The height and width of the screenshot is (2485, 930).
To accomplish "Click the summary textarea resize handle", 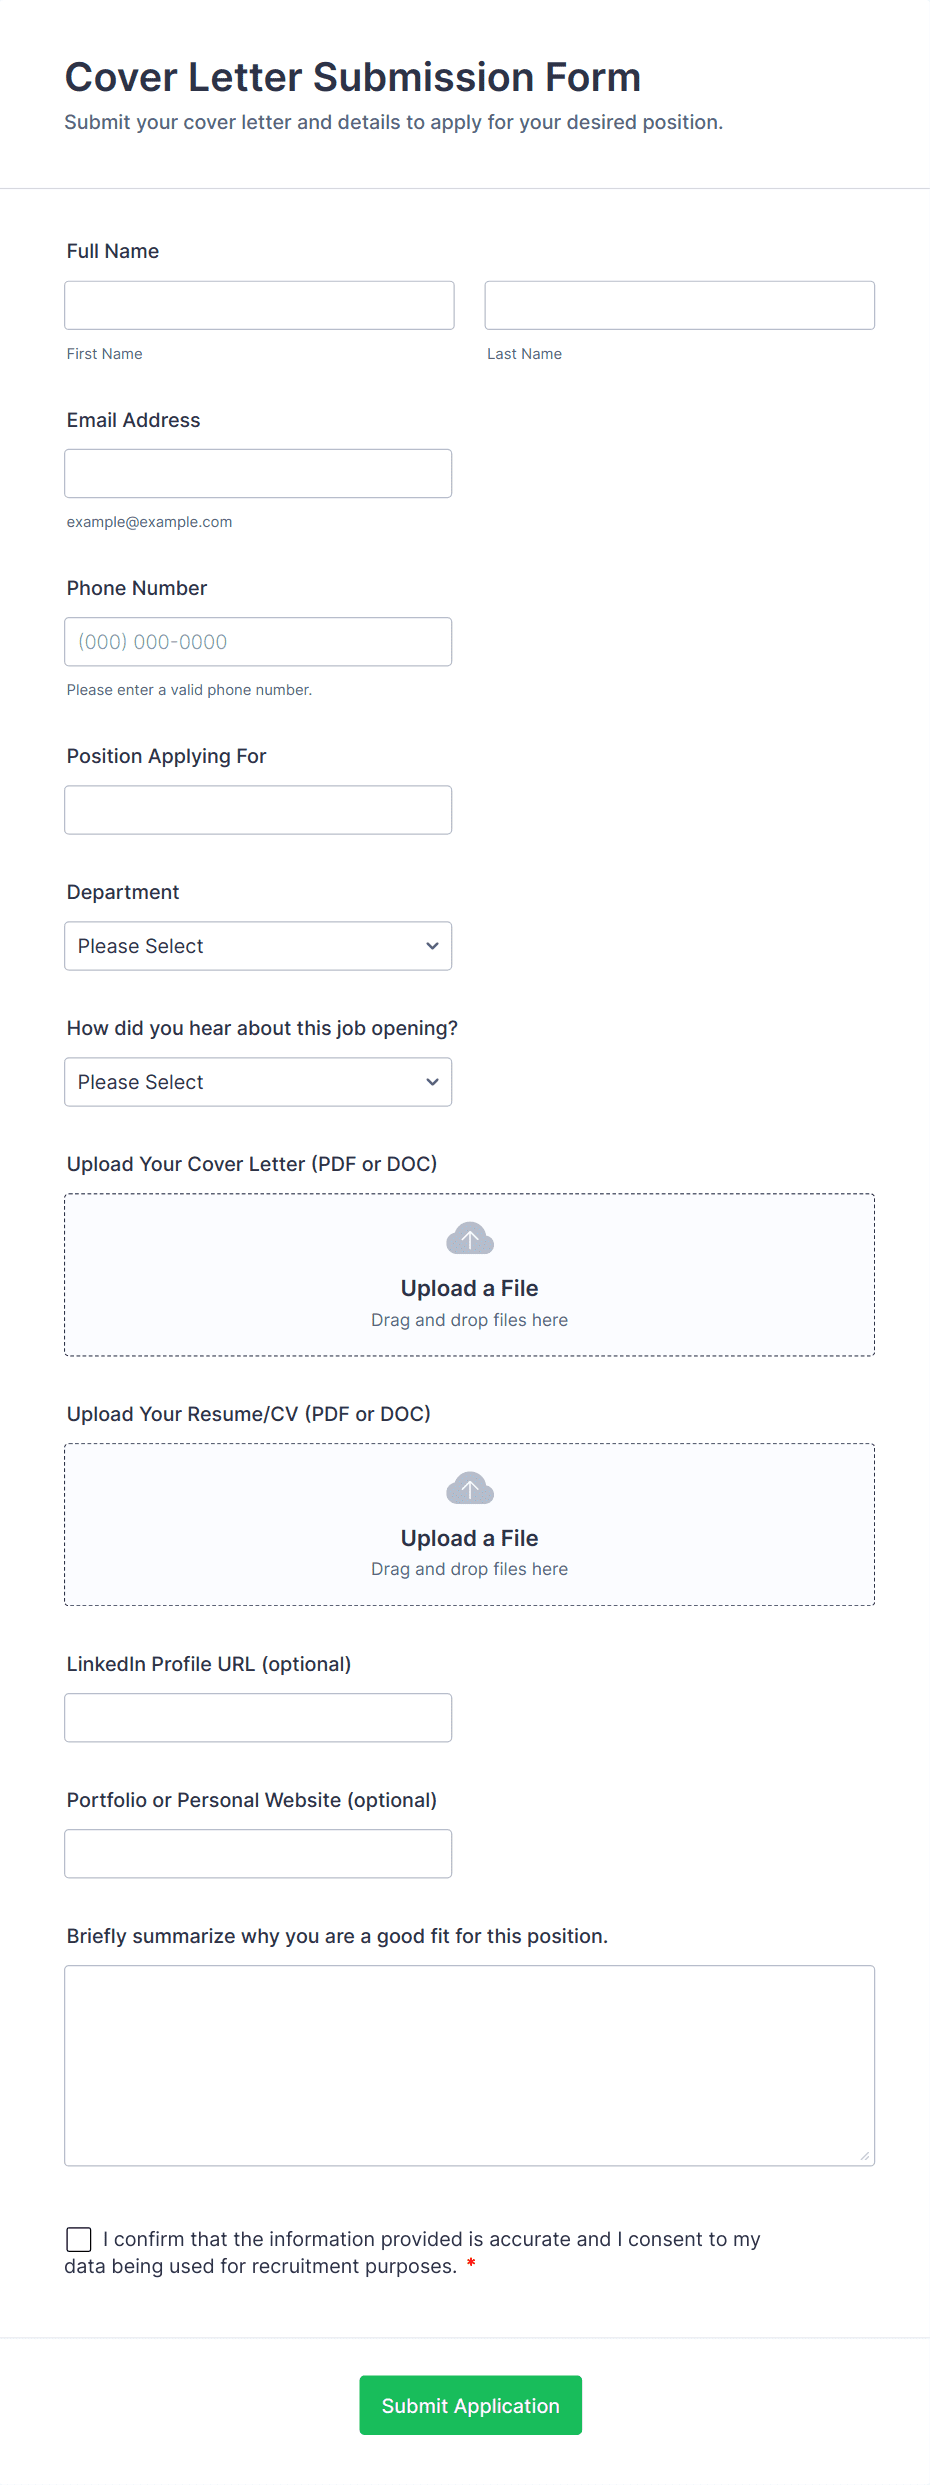I will (865, 2156).
